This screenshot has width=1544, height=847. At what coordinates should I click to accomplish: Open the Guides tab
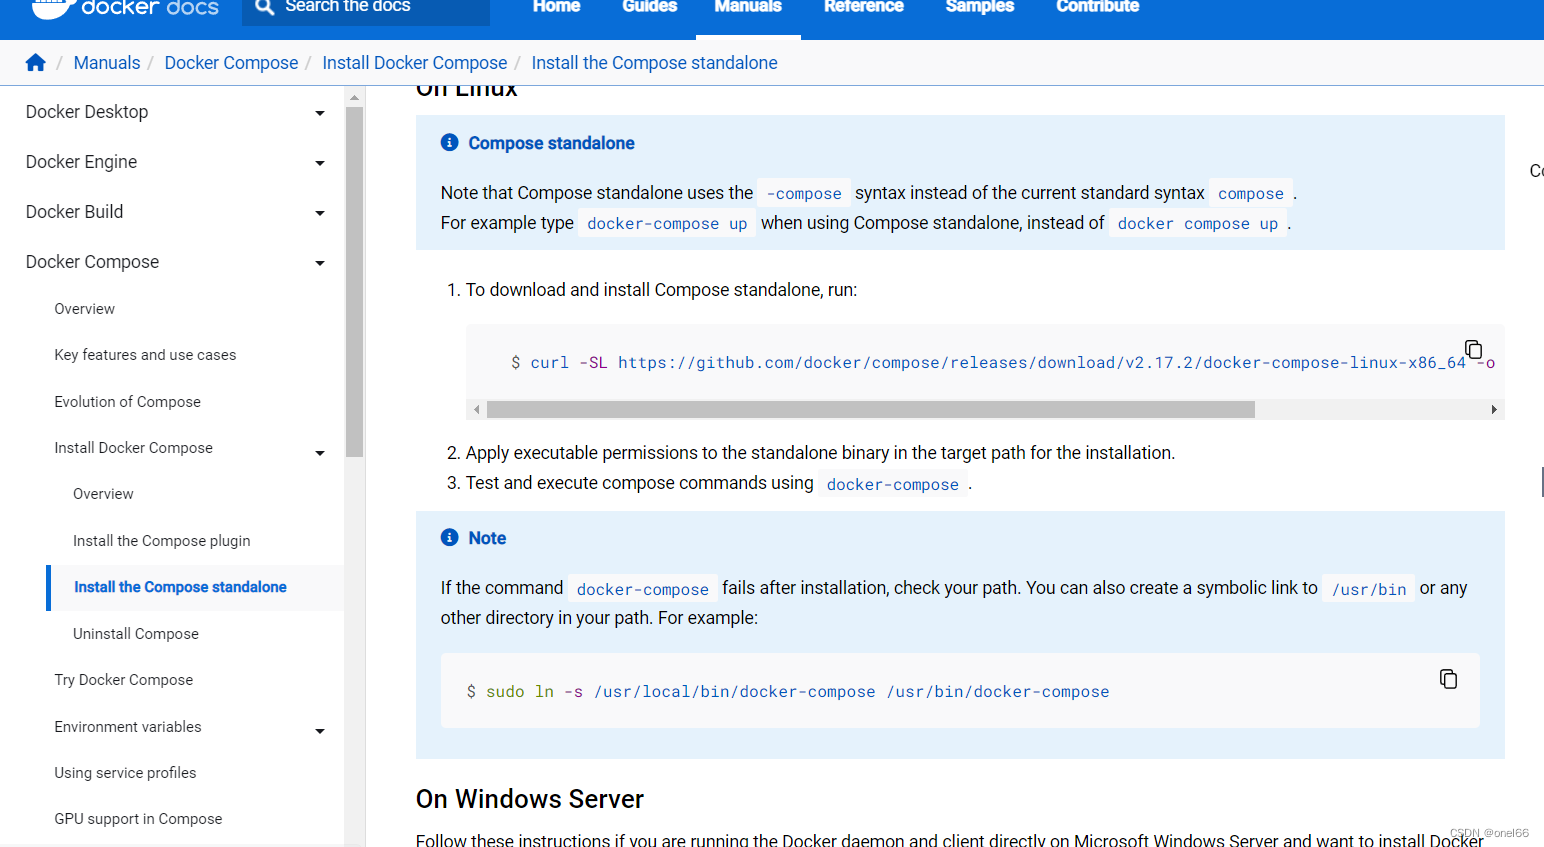[649, 7]
